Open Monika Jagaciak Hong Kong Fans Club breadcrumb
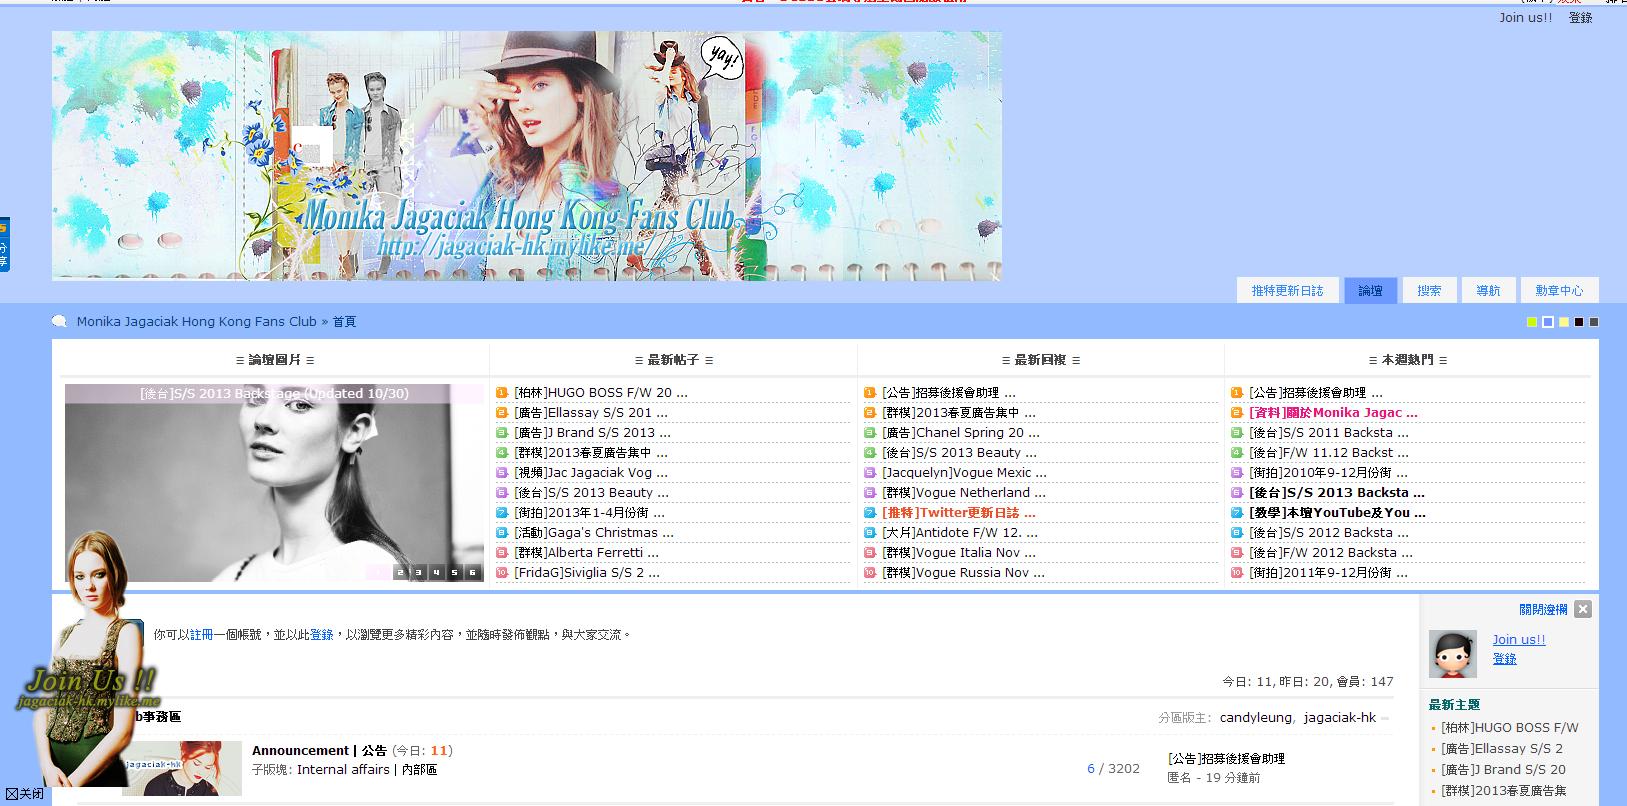1627x806 pixels. tap(196, 321)
